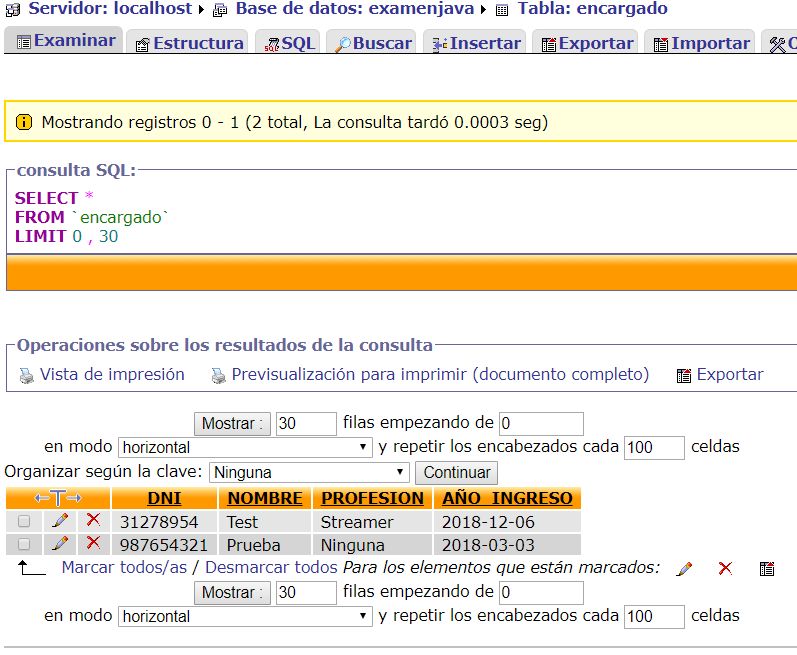
Task: Click the cell value 31278954
Action: [159, 522]
